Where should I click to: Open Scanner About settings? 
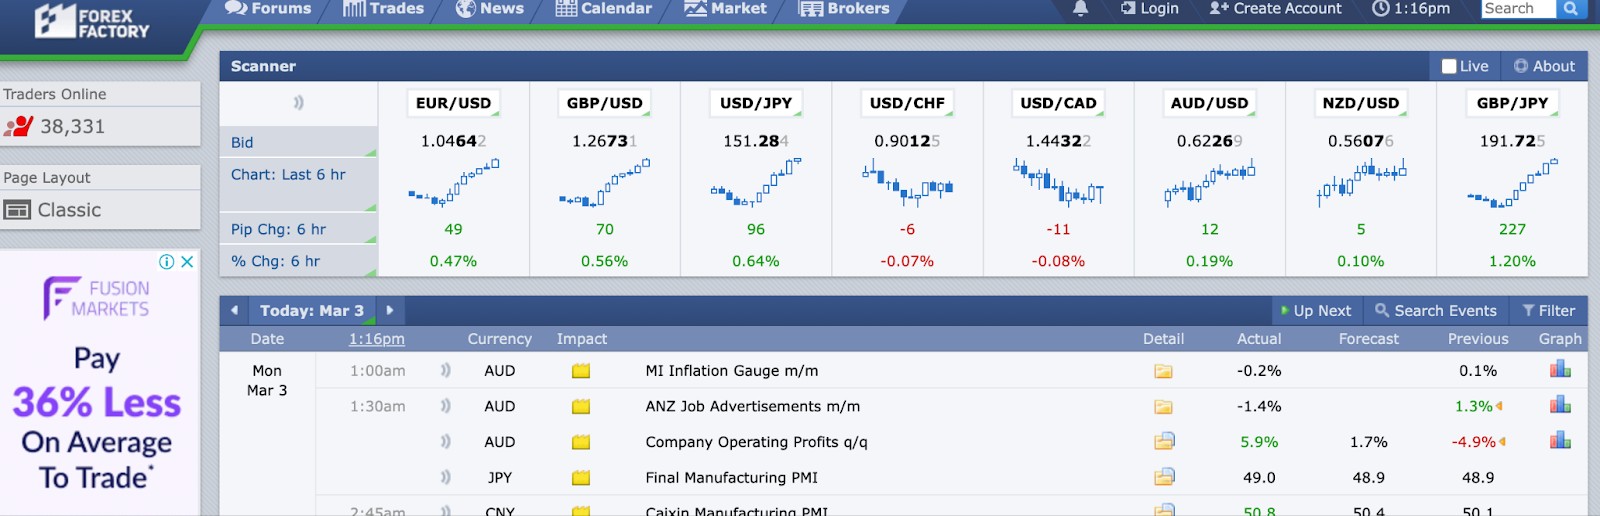pos(1544,66)
